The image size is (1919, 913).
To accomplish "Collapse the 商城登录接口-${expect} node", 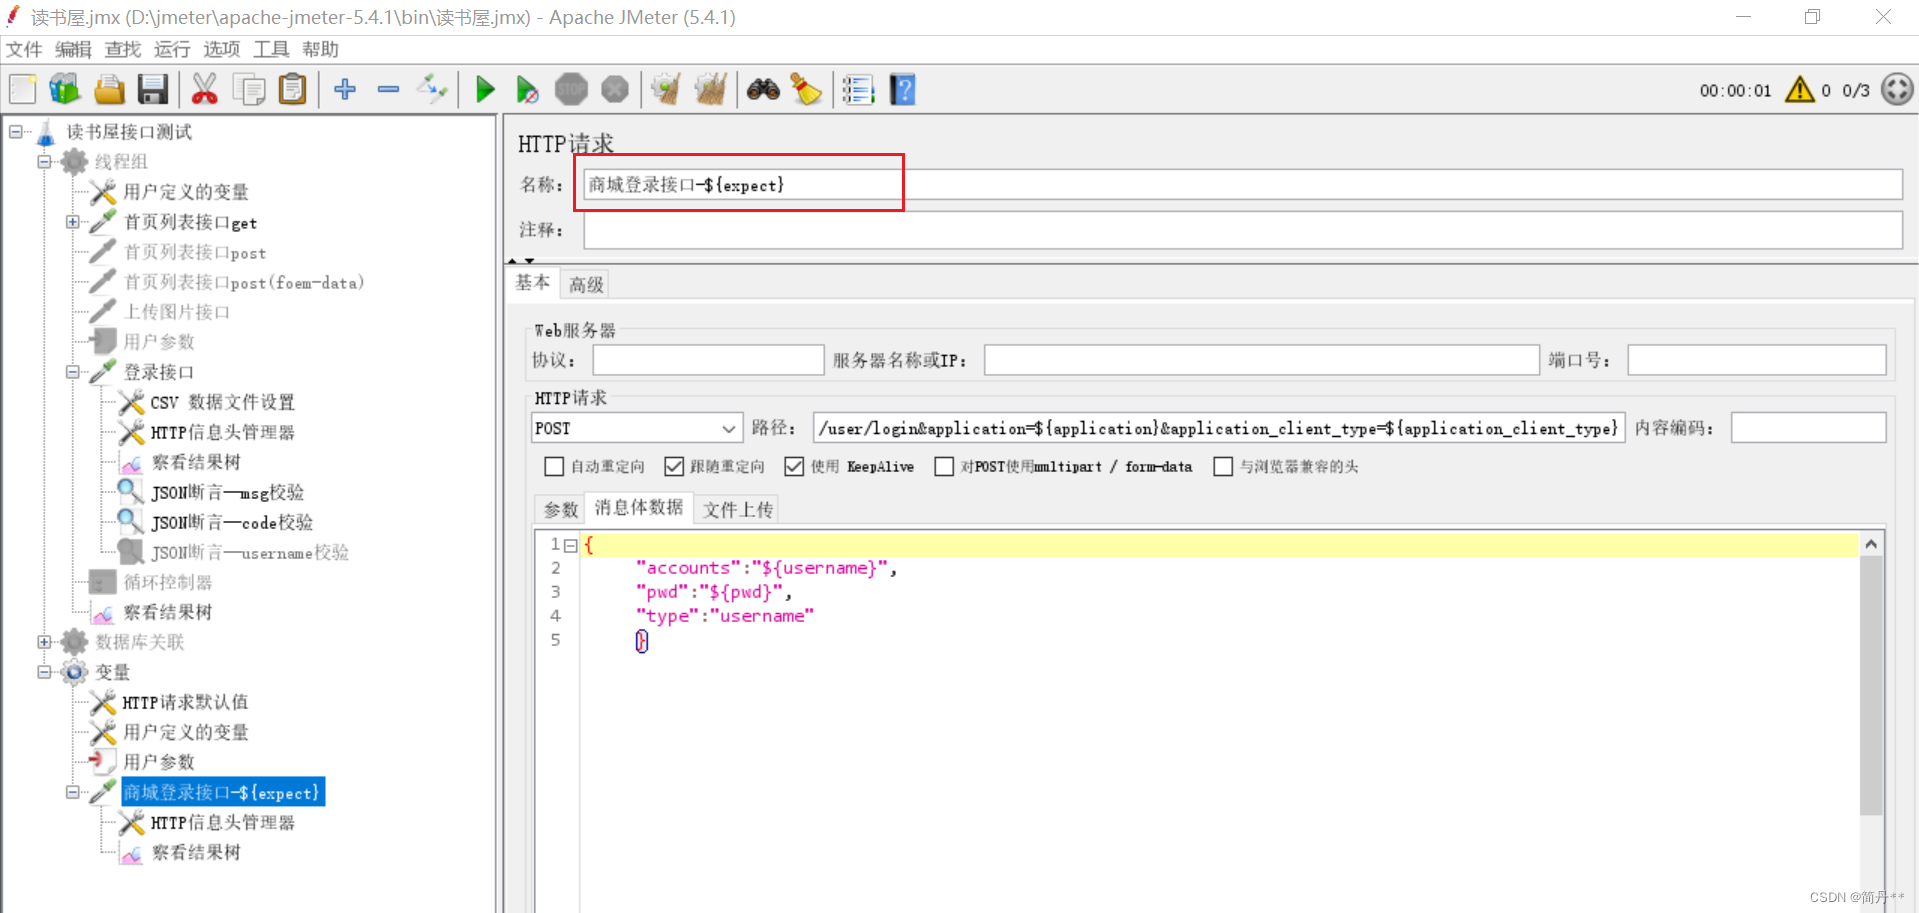I will click(73, 792).
